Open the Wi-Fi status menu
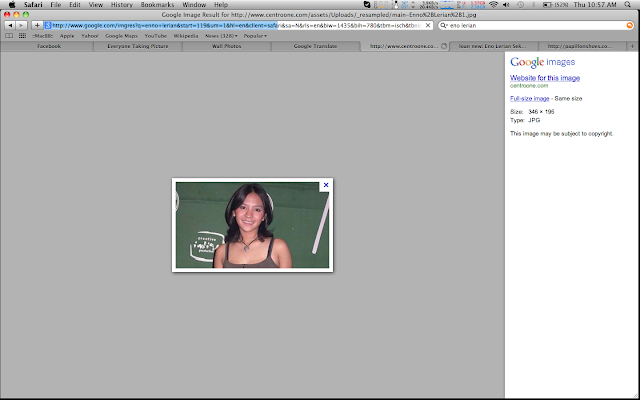The width and height of the screenshot is (640, 400). (494, 5)
